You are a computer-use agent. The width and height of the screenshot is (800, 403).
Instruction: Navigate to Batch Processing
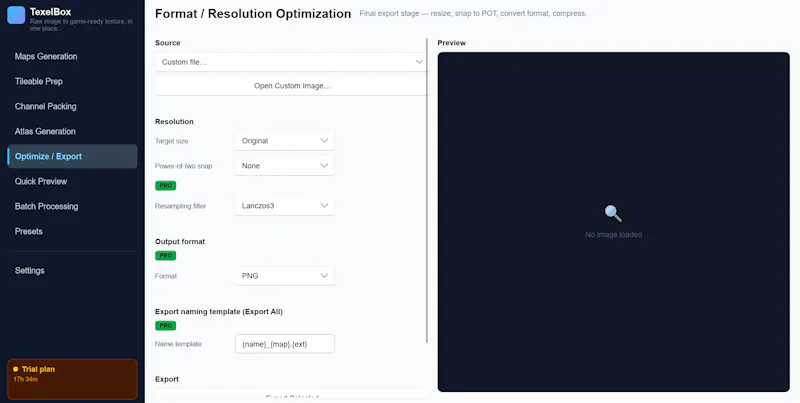[x=72, y=207]
